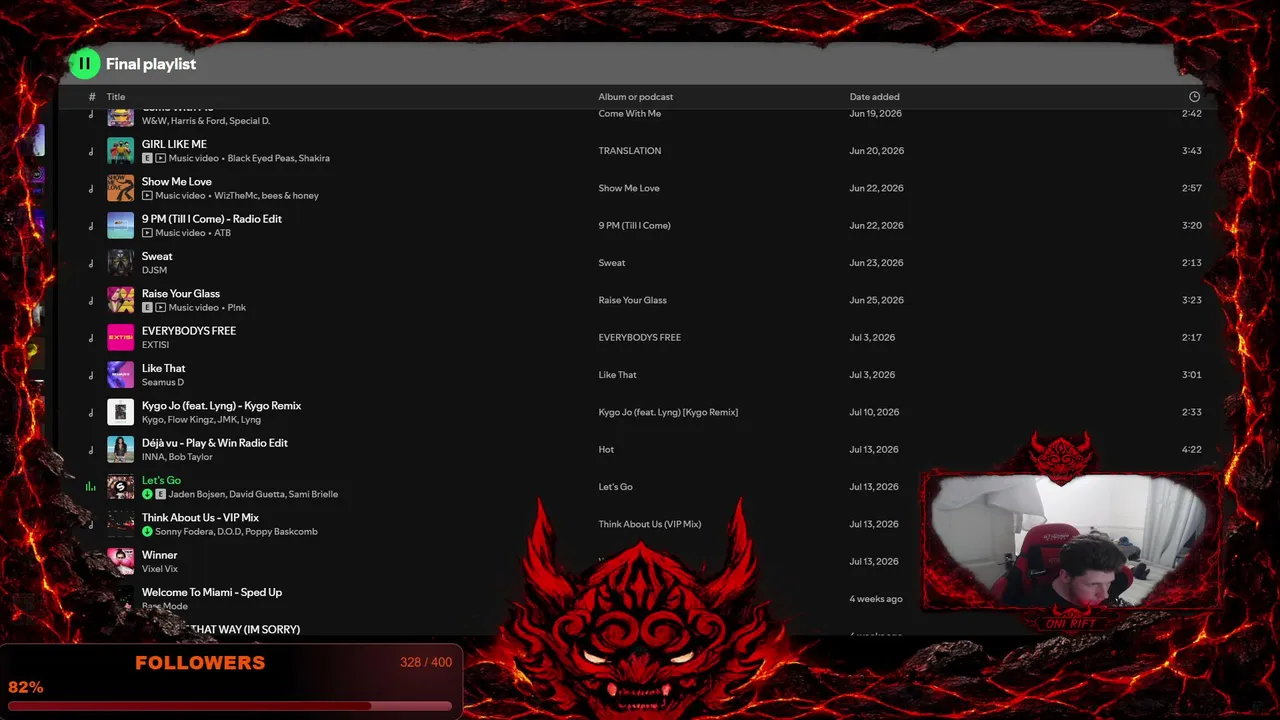This screenshot has width=1280, height=720.
Task: Click the Kygo Jo track cover art
Action: pos(121,412)
